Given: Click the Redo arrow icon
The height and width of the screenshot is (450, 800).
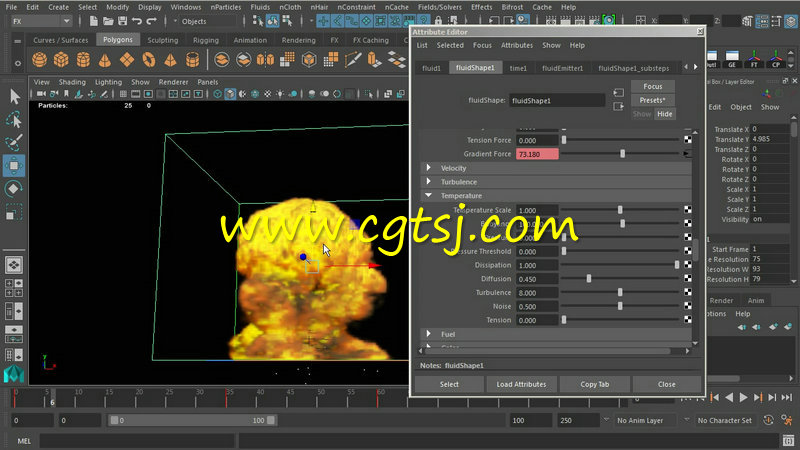Looking at the screenshot, I should tap(152, 21).
